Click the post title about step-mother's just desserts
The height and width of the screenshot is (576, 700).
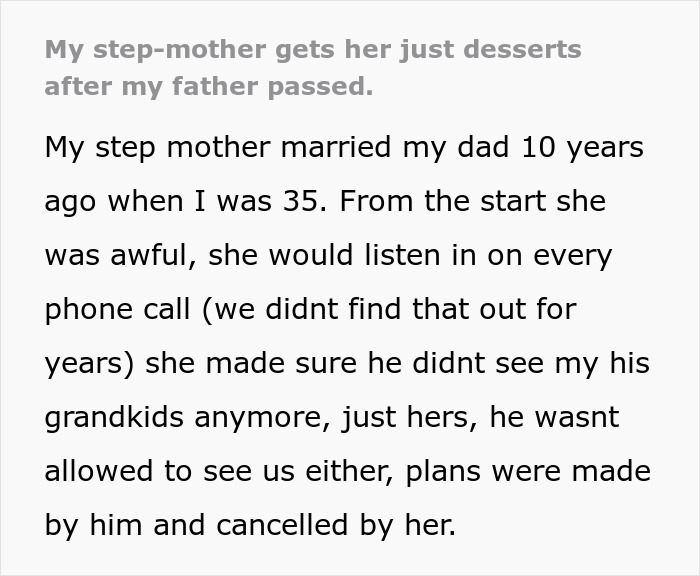point(312,49)
